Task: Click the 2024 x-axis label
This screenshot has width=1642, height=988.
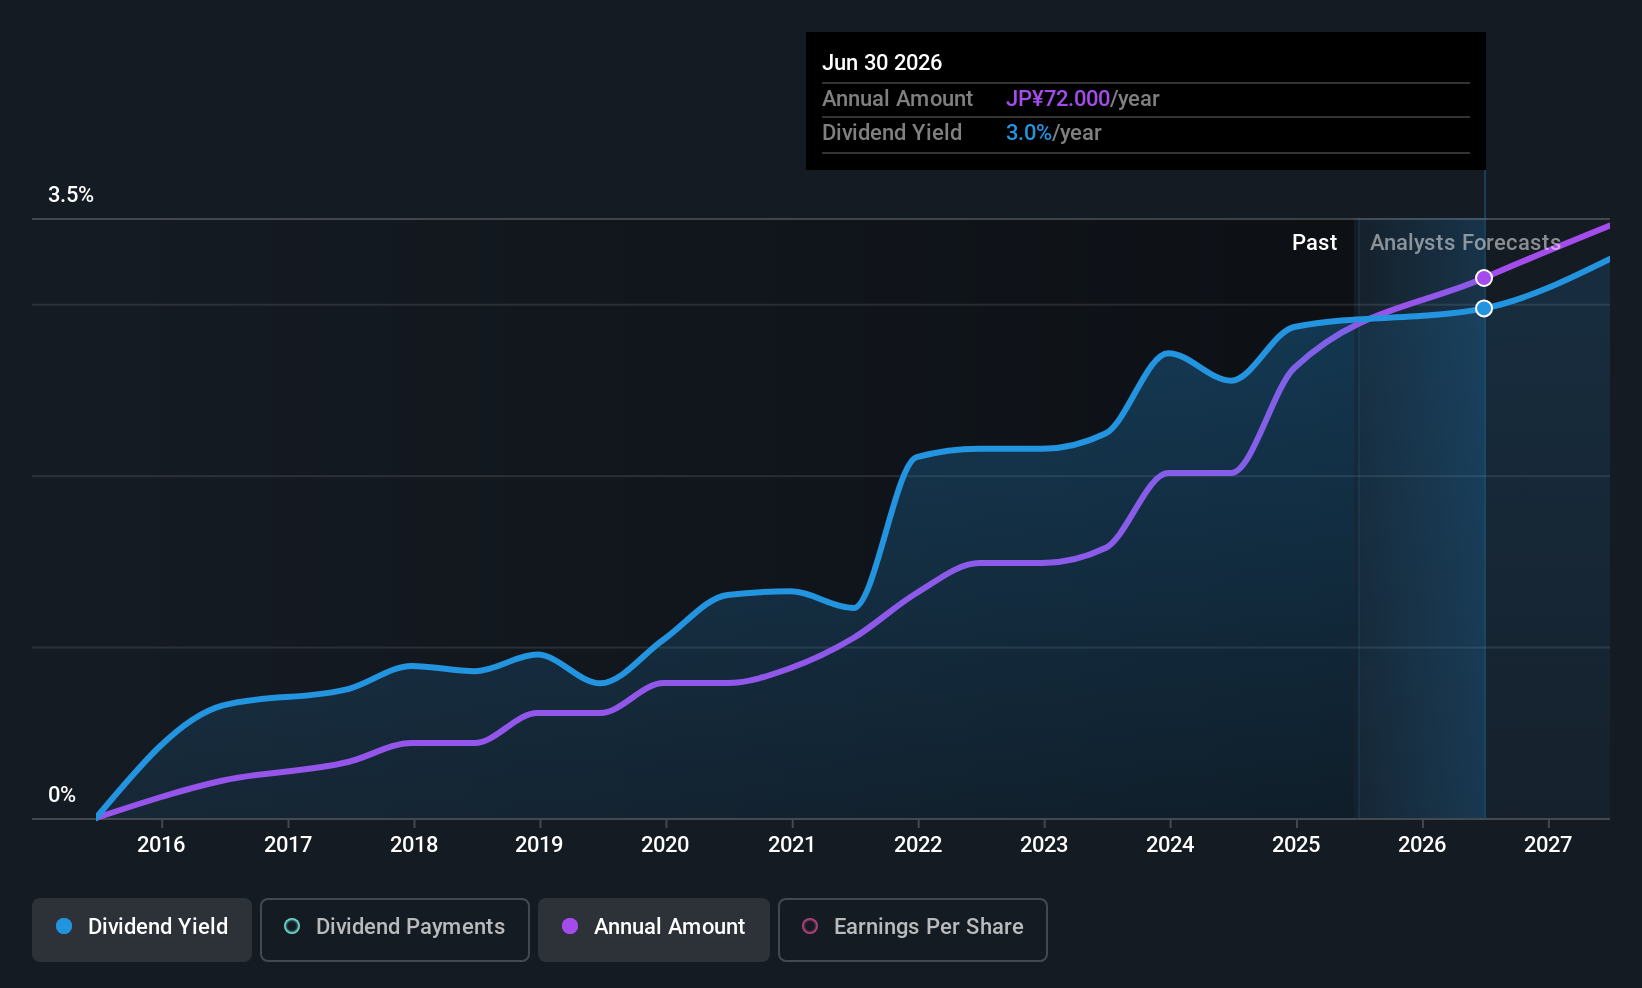Action: tap(1170, 844)
